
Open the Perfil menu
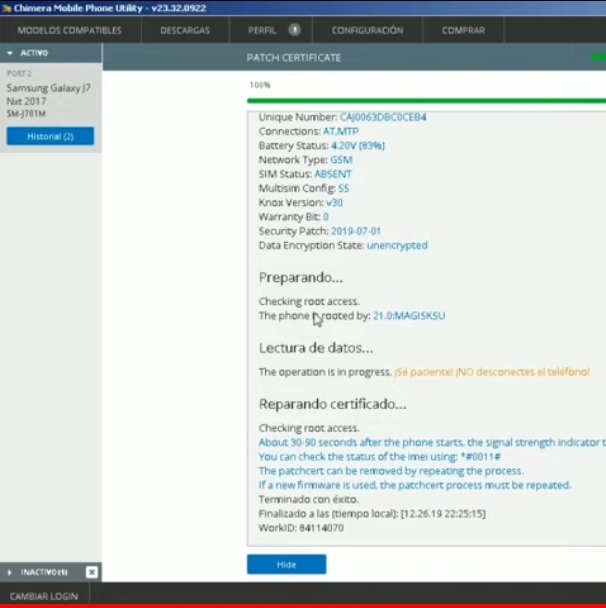click(x=262, y=30)
